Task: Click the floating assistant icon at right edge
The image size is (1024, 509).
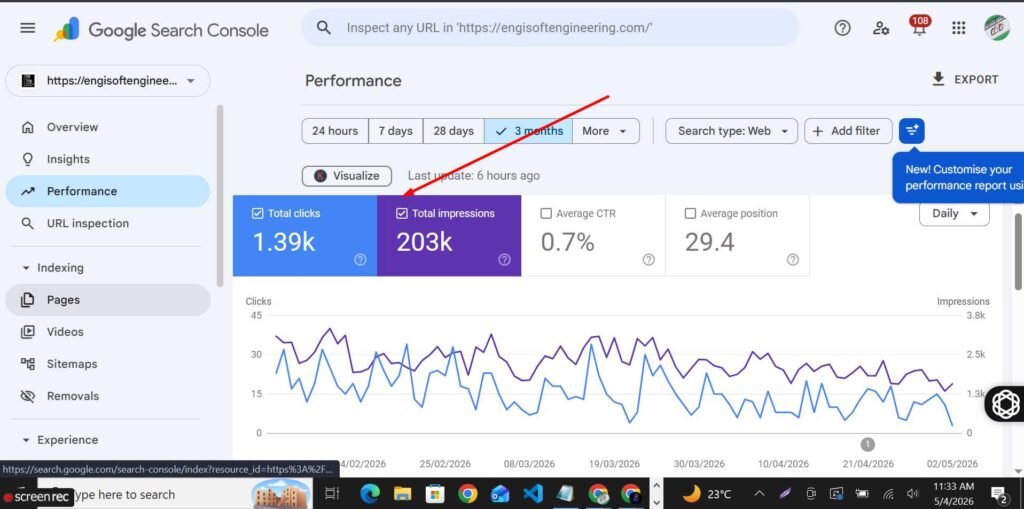Action: point(1006,404)
